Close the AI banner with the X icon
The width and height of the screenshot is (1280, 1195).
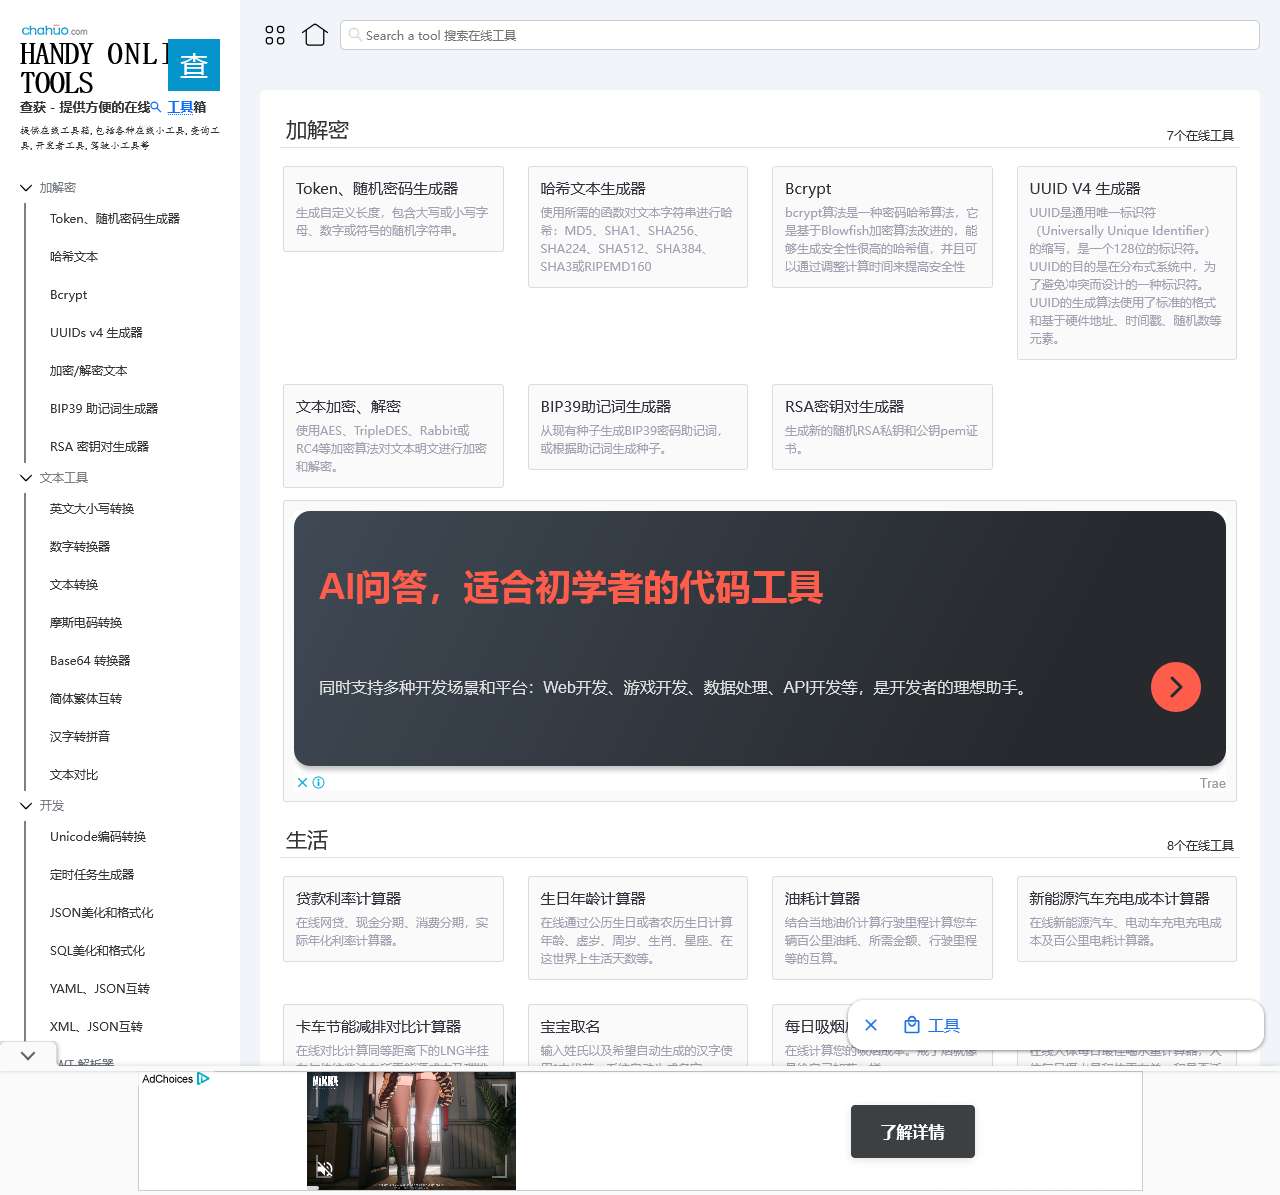click(x=302, y=783)
